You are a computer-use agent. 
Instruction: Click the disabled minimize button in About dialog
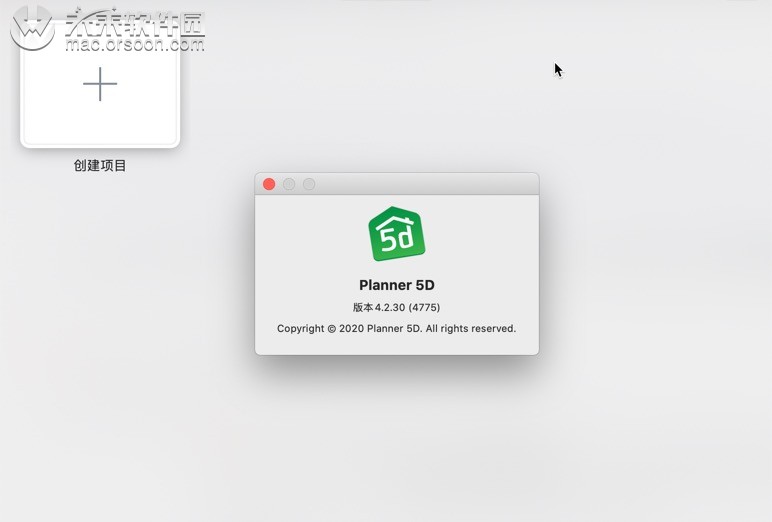[289, 184]
